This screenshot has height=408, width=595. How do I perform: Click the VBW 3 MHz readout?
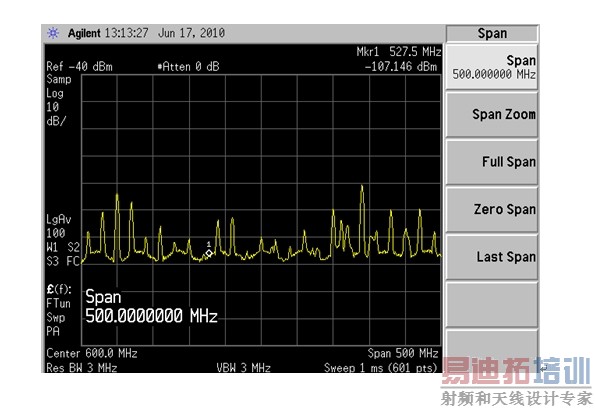tap(243, 368)
